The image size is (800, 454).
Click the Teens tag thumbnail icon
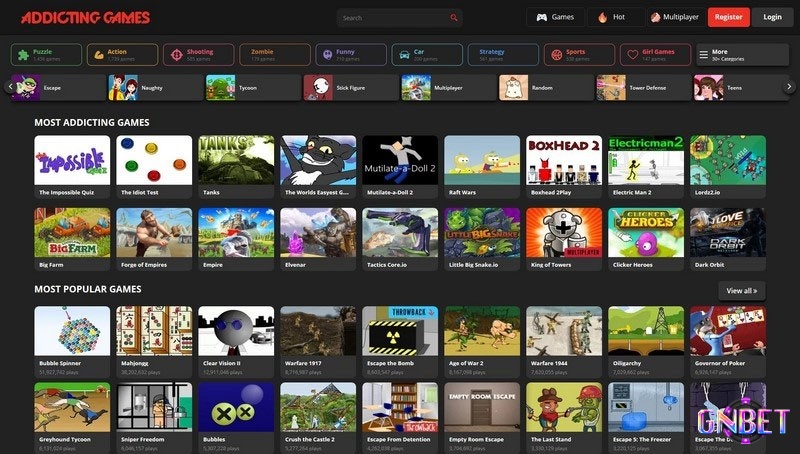coord(709,88)
